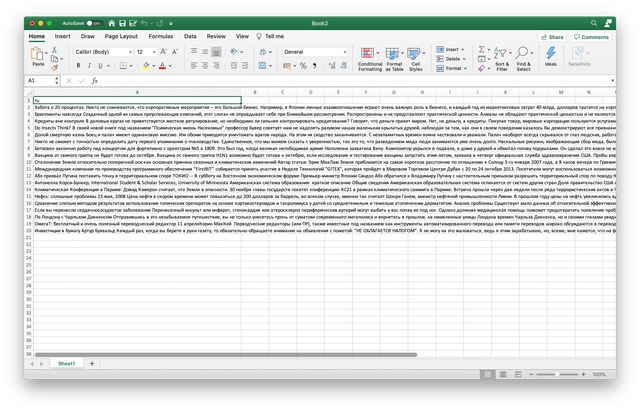Toggle Underline formatting
Screen dimensions: 640x411
[x=99, y=64]
